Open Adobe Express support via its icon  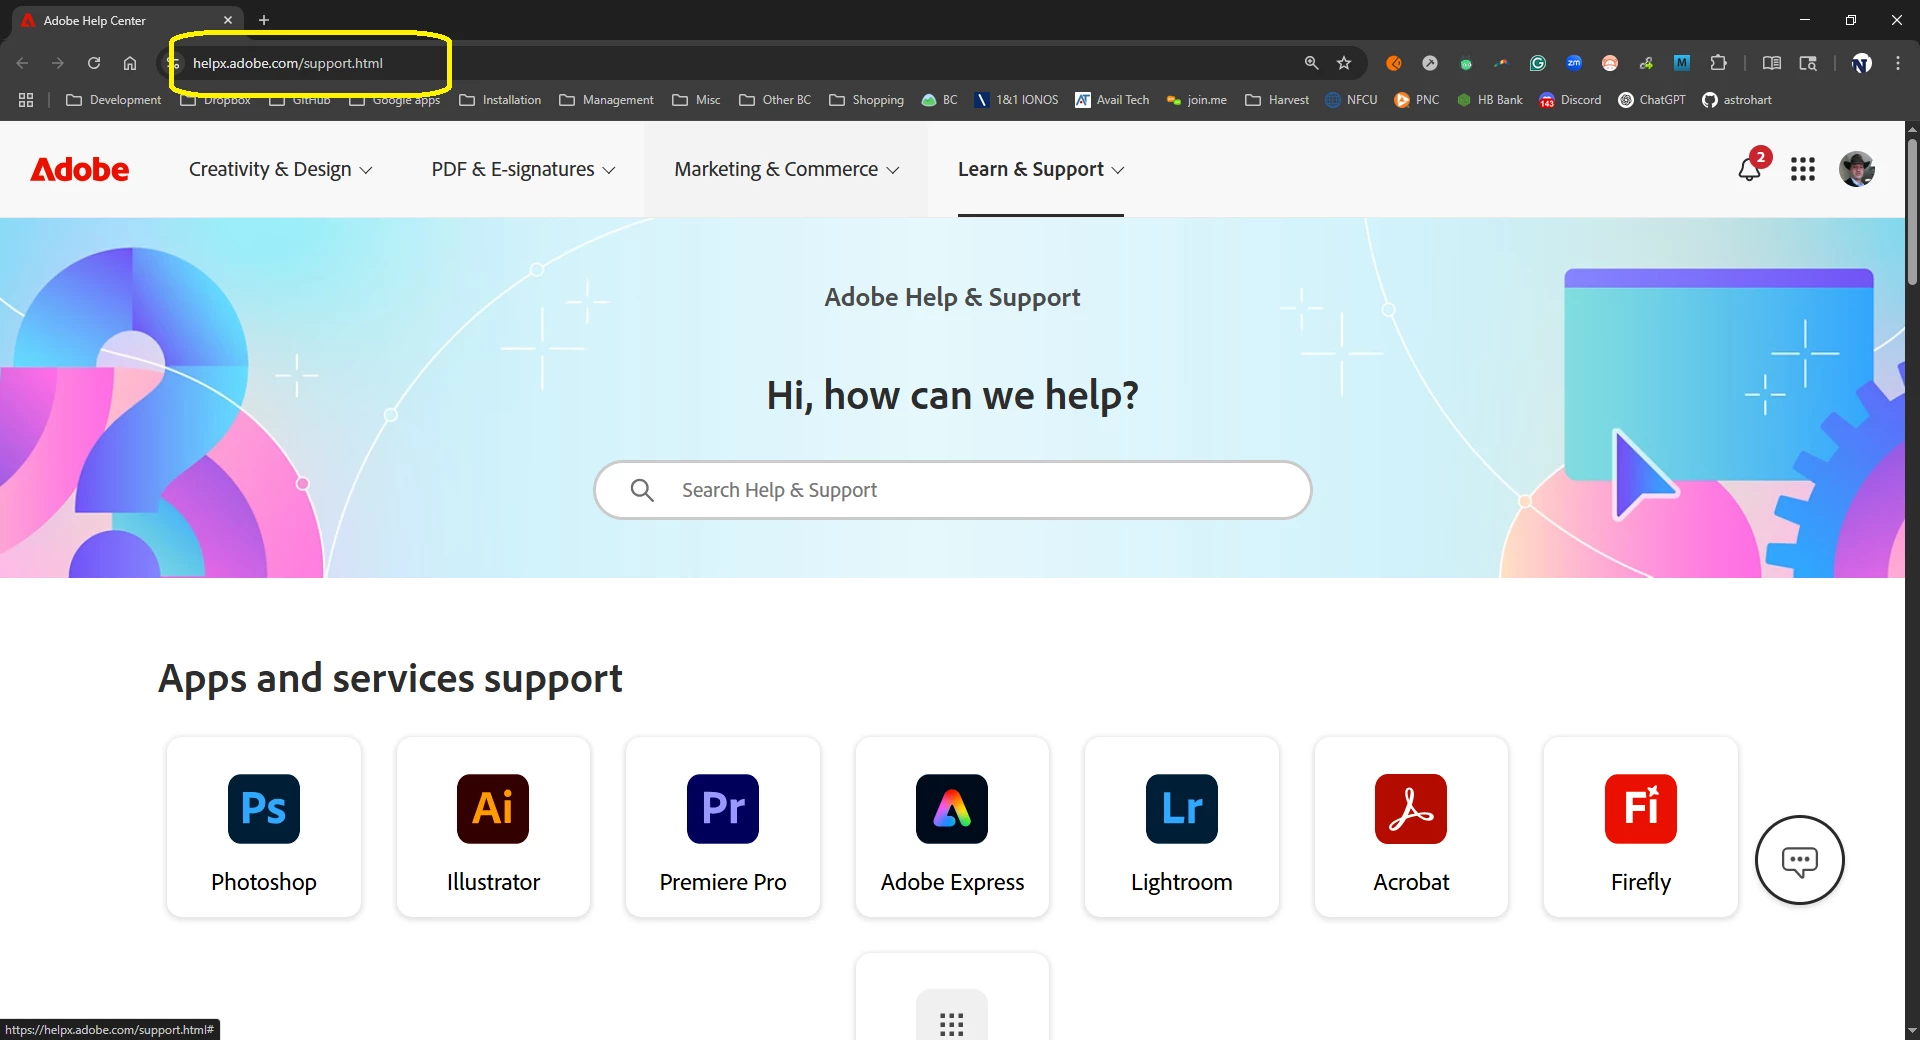952,808
